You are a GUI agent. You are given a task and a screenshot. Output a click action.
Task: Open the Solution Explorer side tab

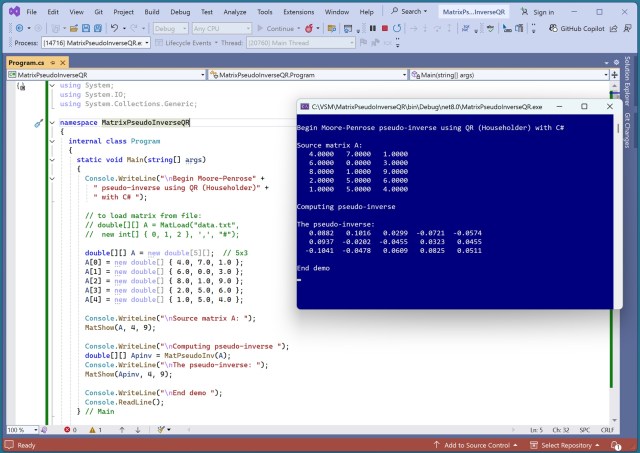[628, 80]
